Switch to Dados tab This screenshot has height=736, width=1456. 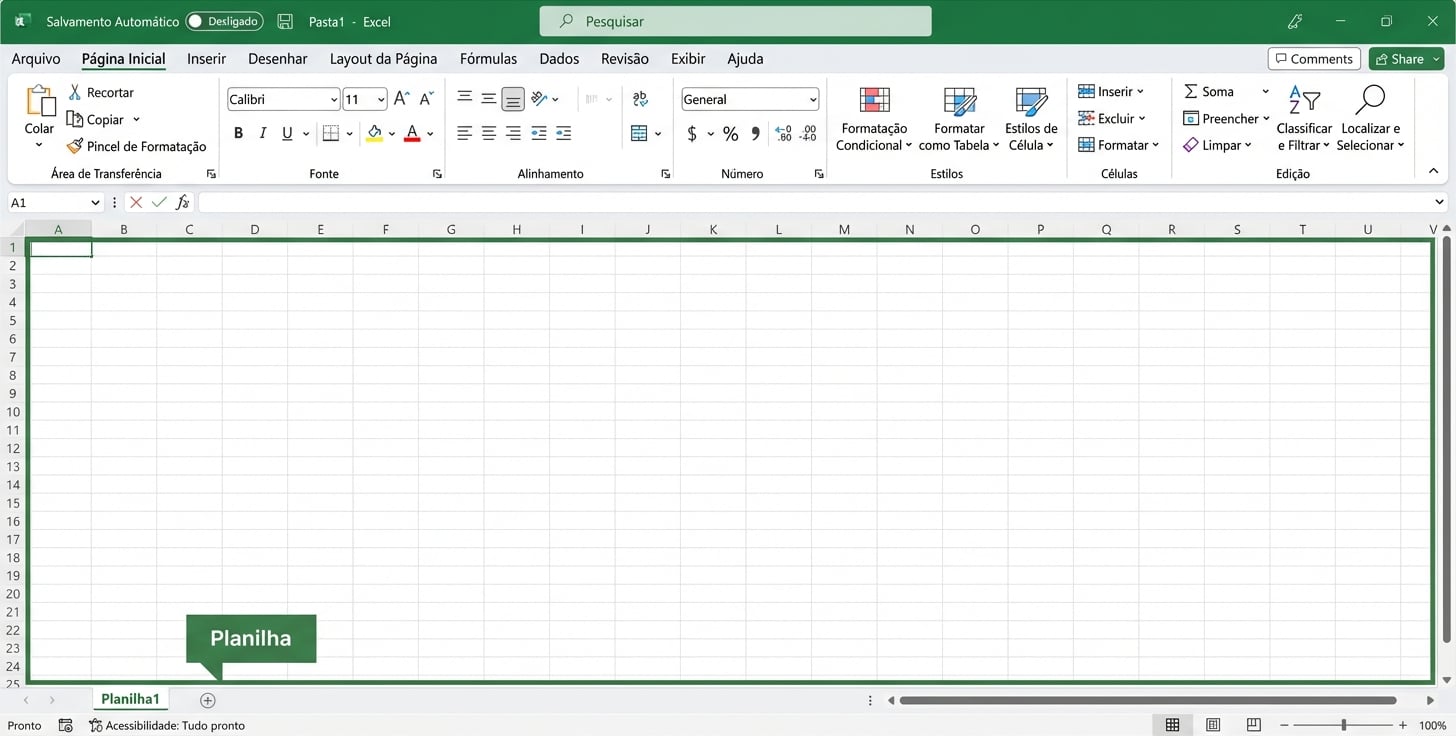click(559, 59)
